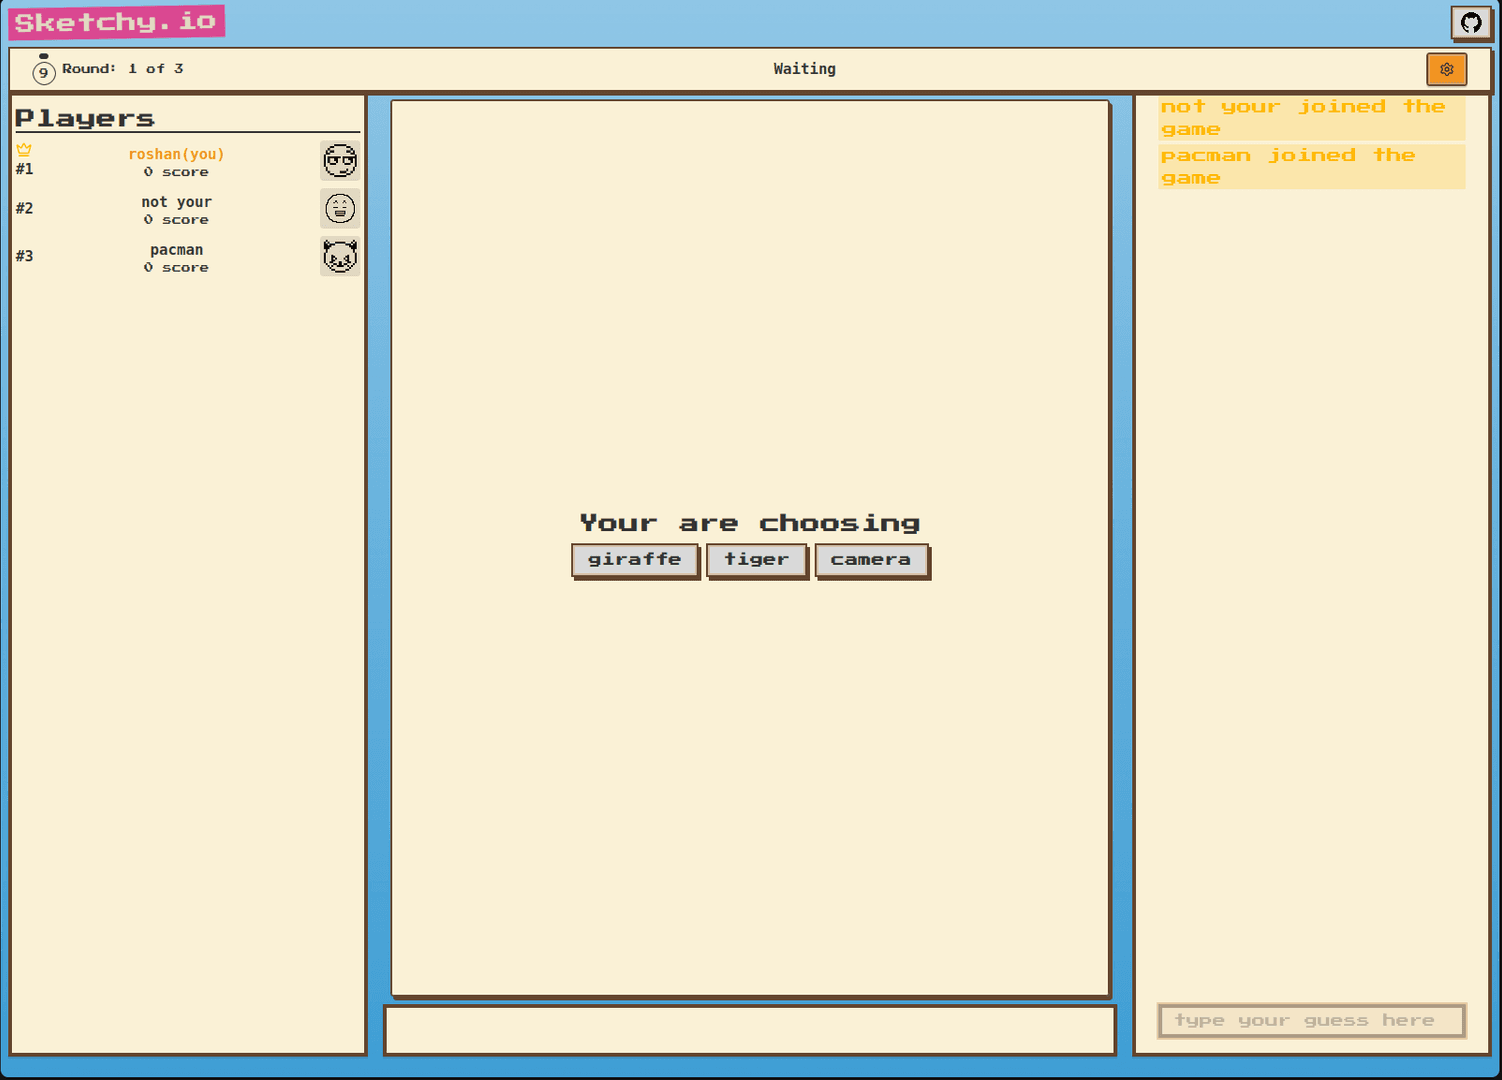Image resolution: width=1502 pixels, height=1080 pixels.
Task: Click the Waiting status text
Action: coord(804,69)
